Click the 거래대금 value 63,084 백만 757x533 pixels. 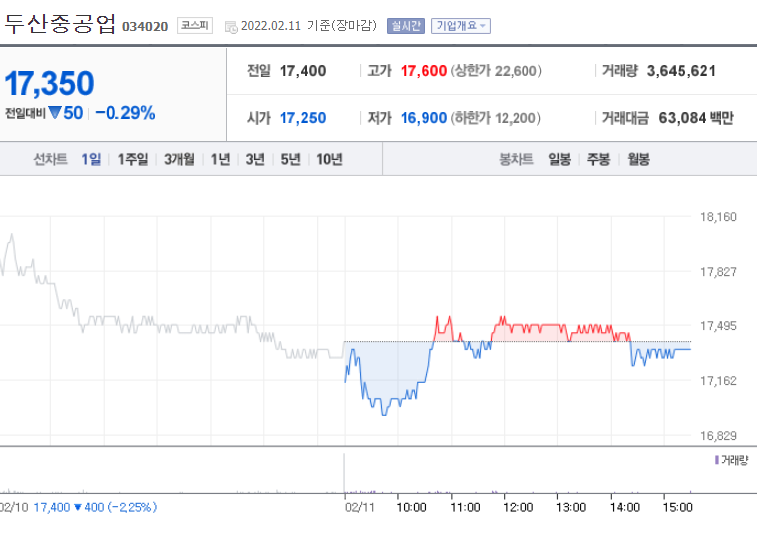click(x=696, y=118)
